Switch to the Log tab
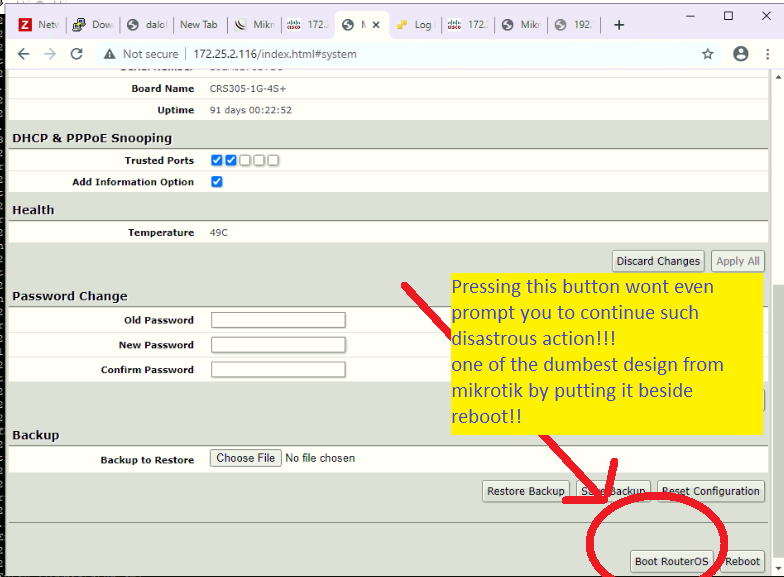Screen dimensions: 784x577 416,24
